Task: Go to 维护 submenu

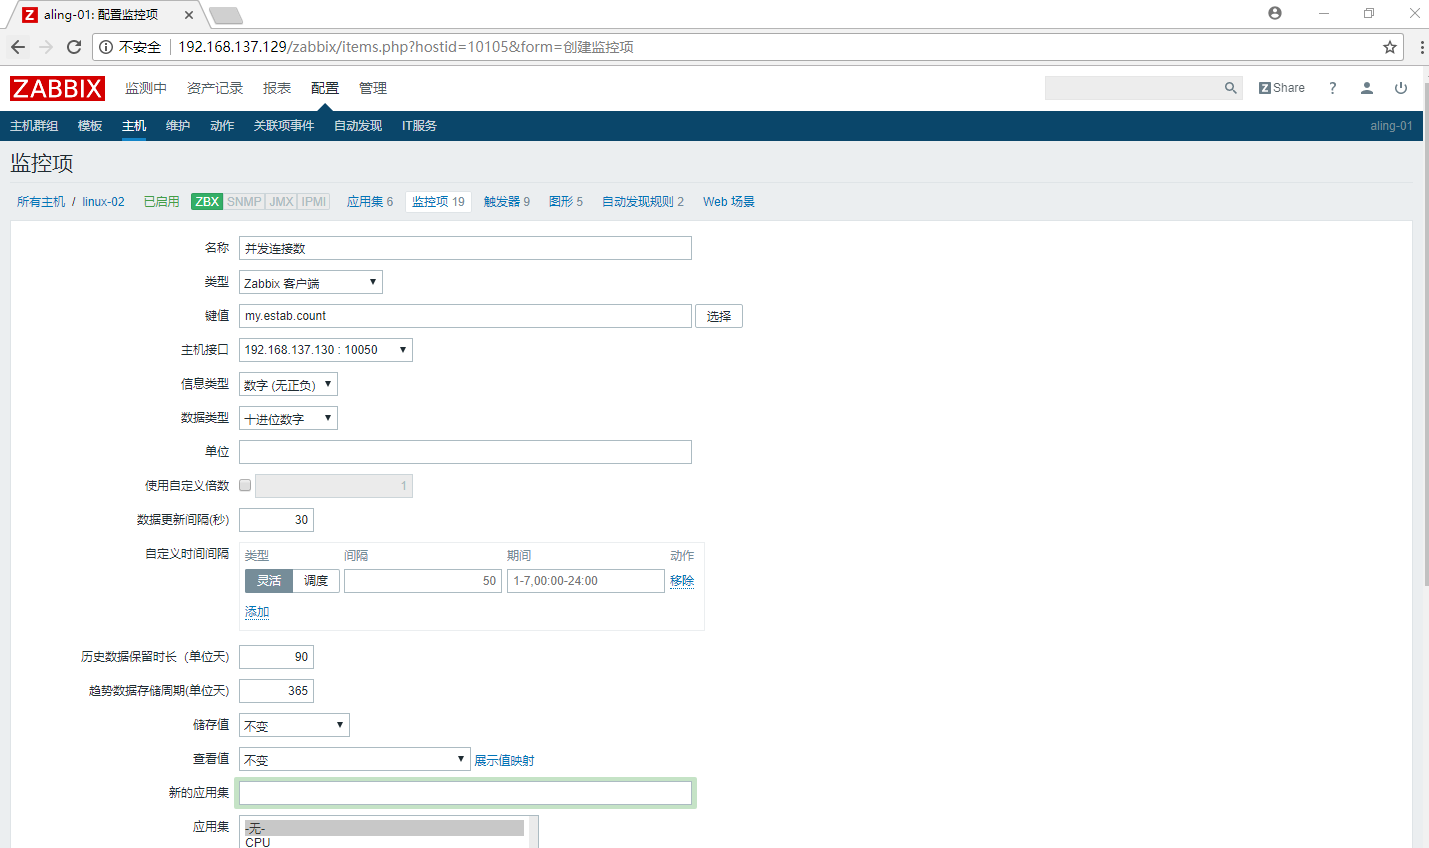Action: point(178,126)
